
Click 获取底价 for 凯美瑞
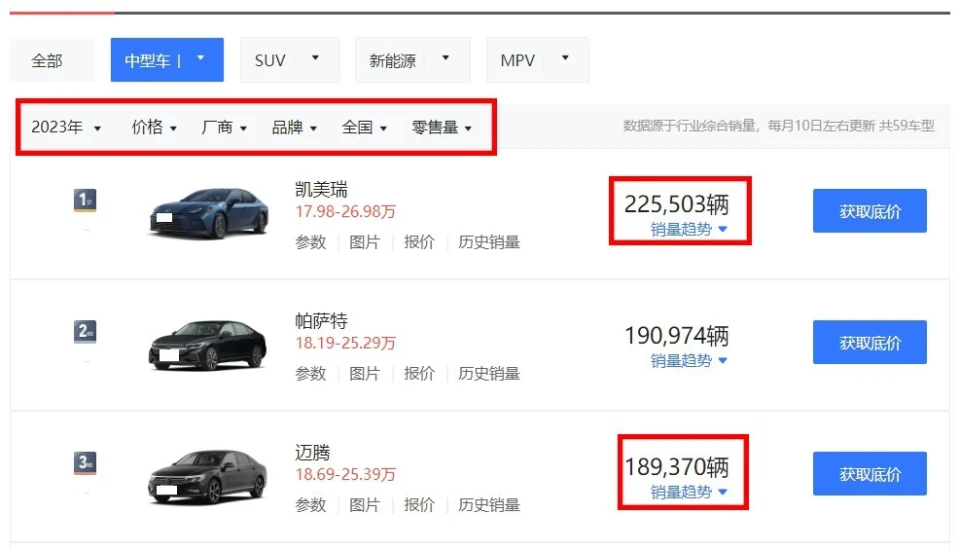[x=869, y=211]
